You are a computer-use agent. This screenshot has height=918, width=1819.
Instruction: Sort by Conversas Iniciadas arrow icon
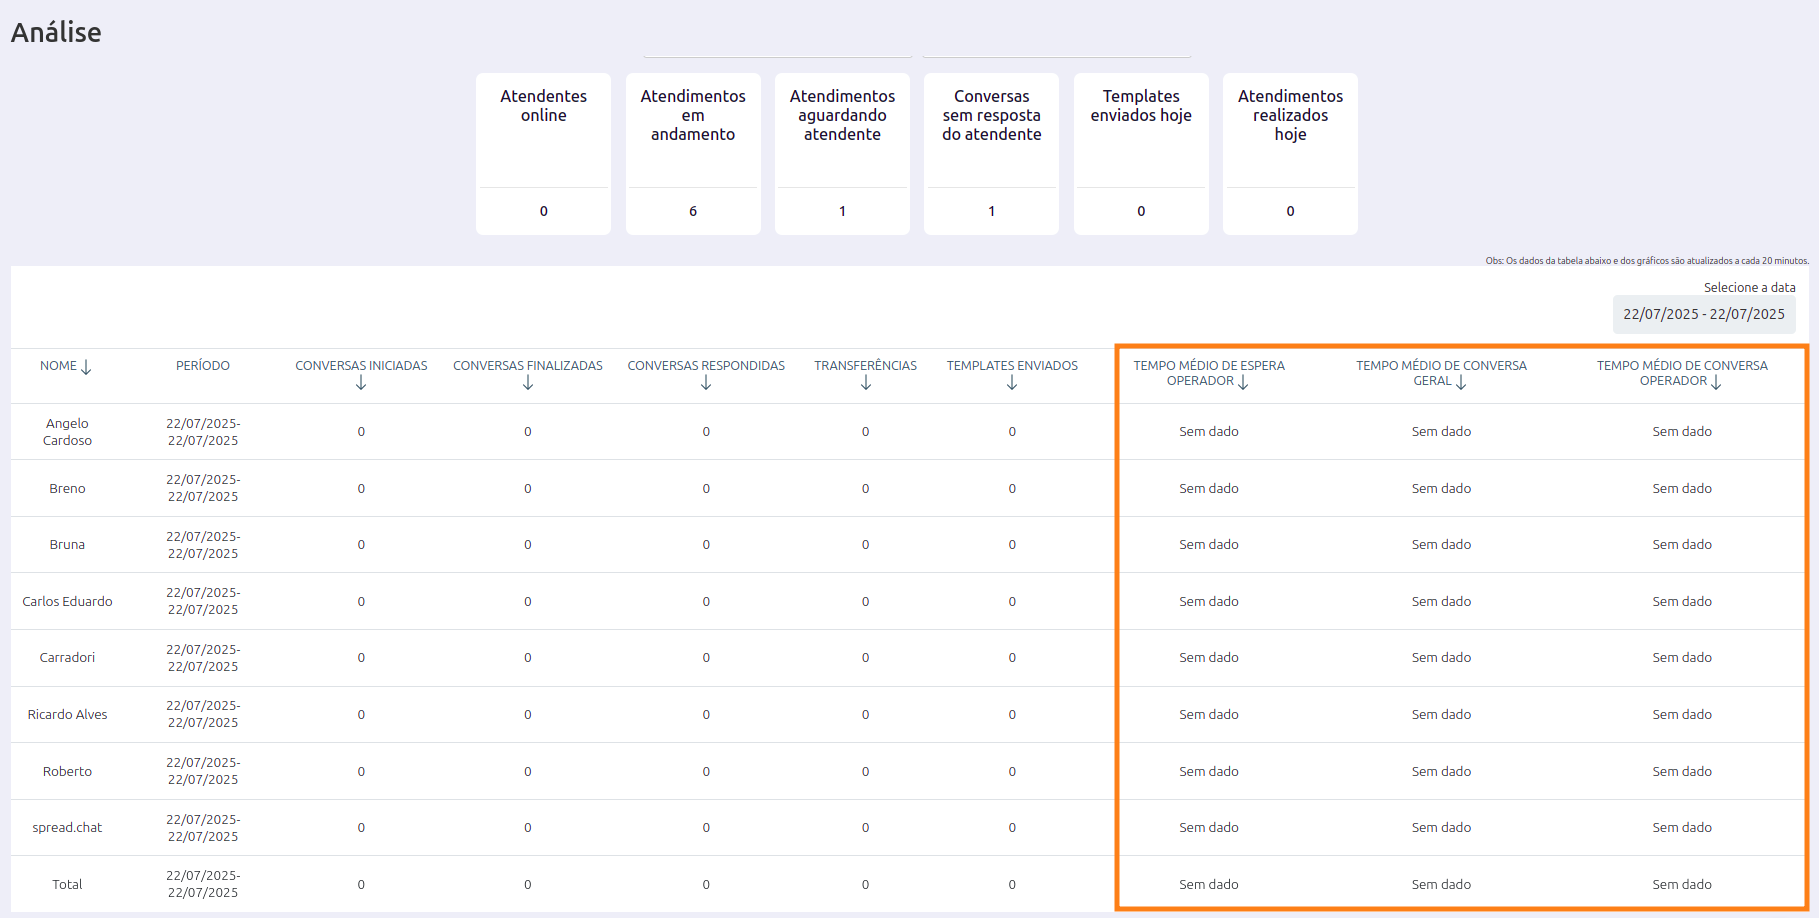361,383
